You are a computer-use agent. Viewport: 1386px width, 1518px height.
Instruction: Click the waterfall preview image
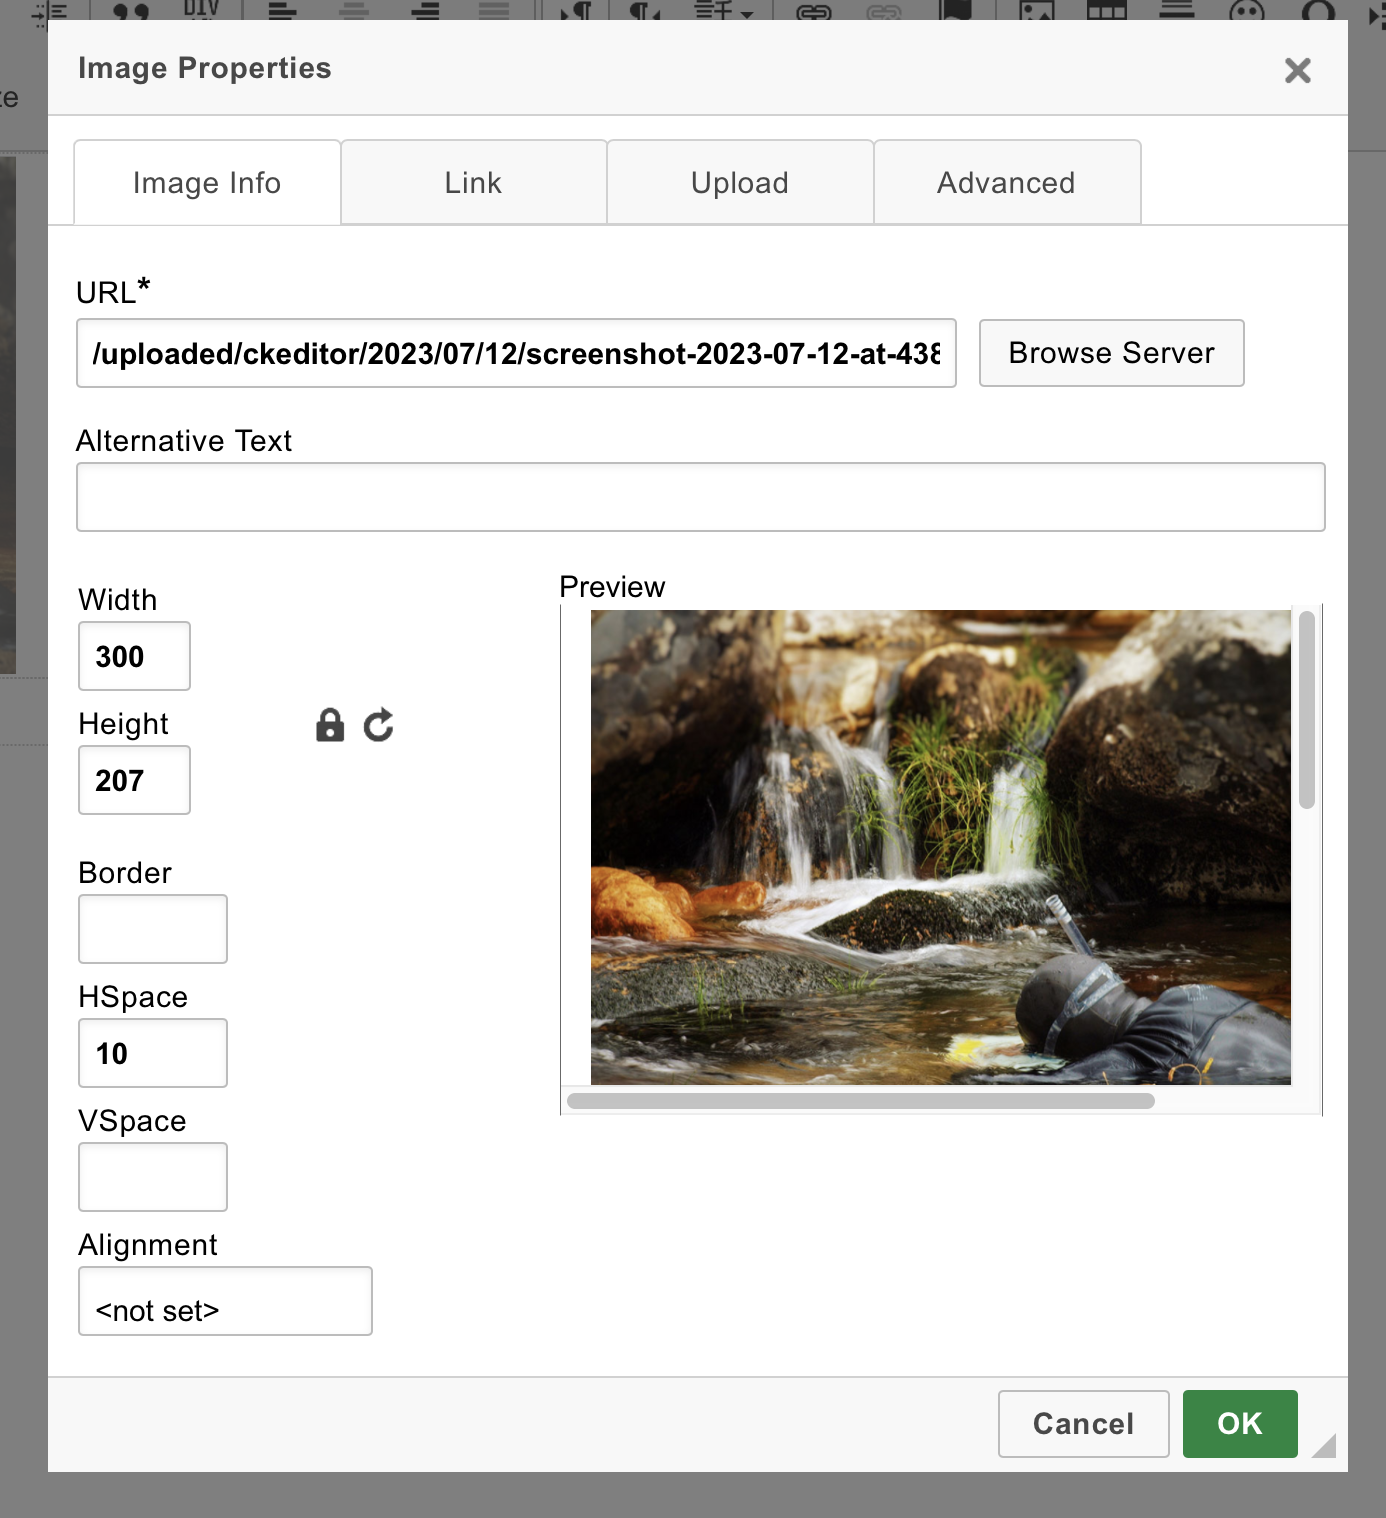940,847
